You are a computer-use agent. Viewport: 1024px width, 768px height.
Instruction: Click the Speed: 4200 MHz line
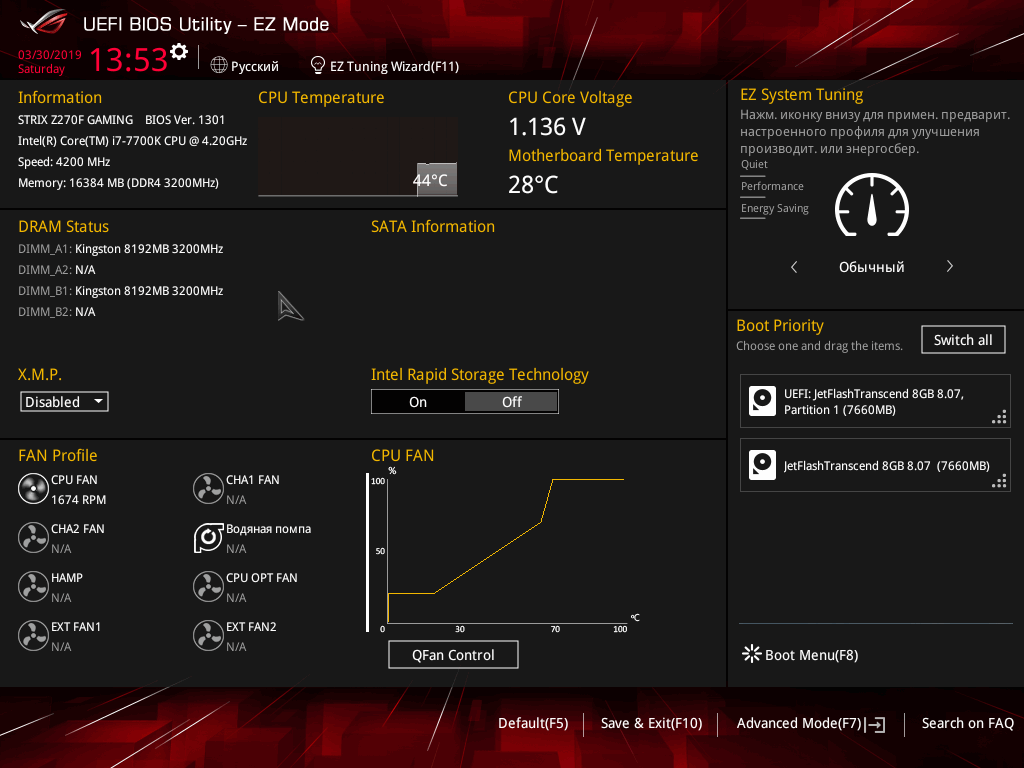(x=64, y=162)
